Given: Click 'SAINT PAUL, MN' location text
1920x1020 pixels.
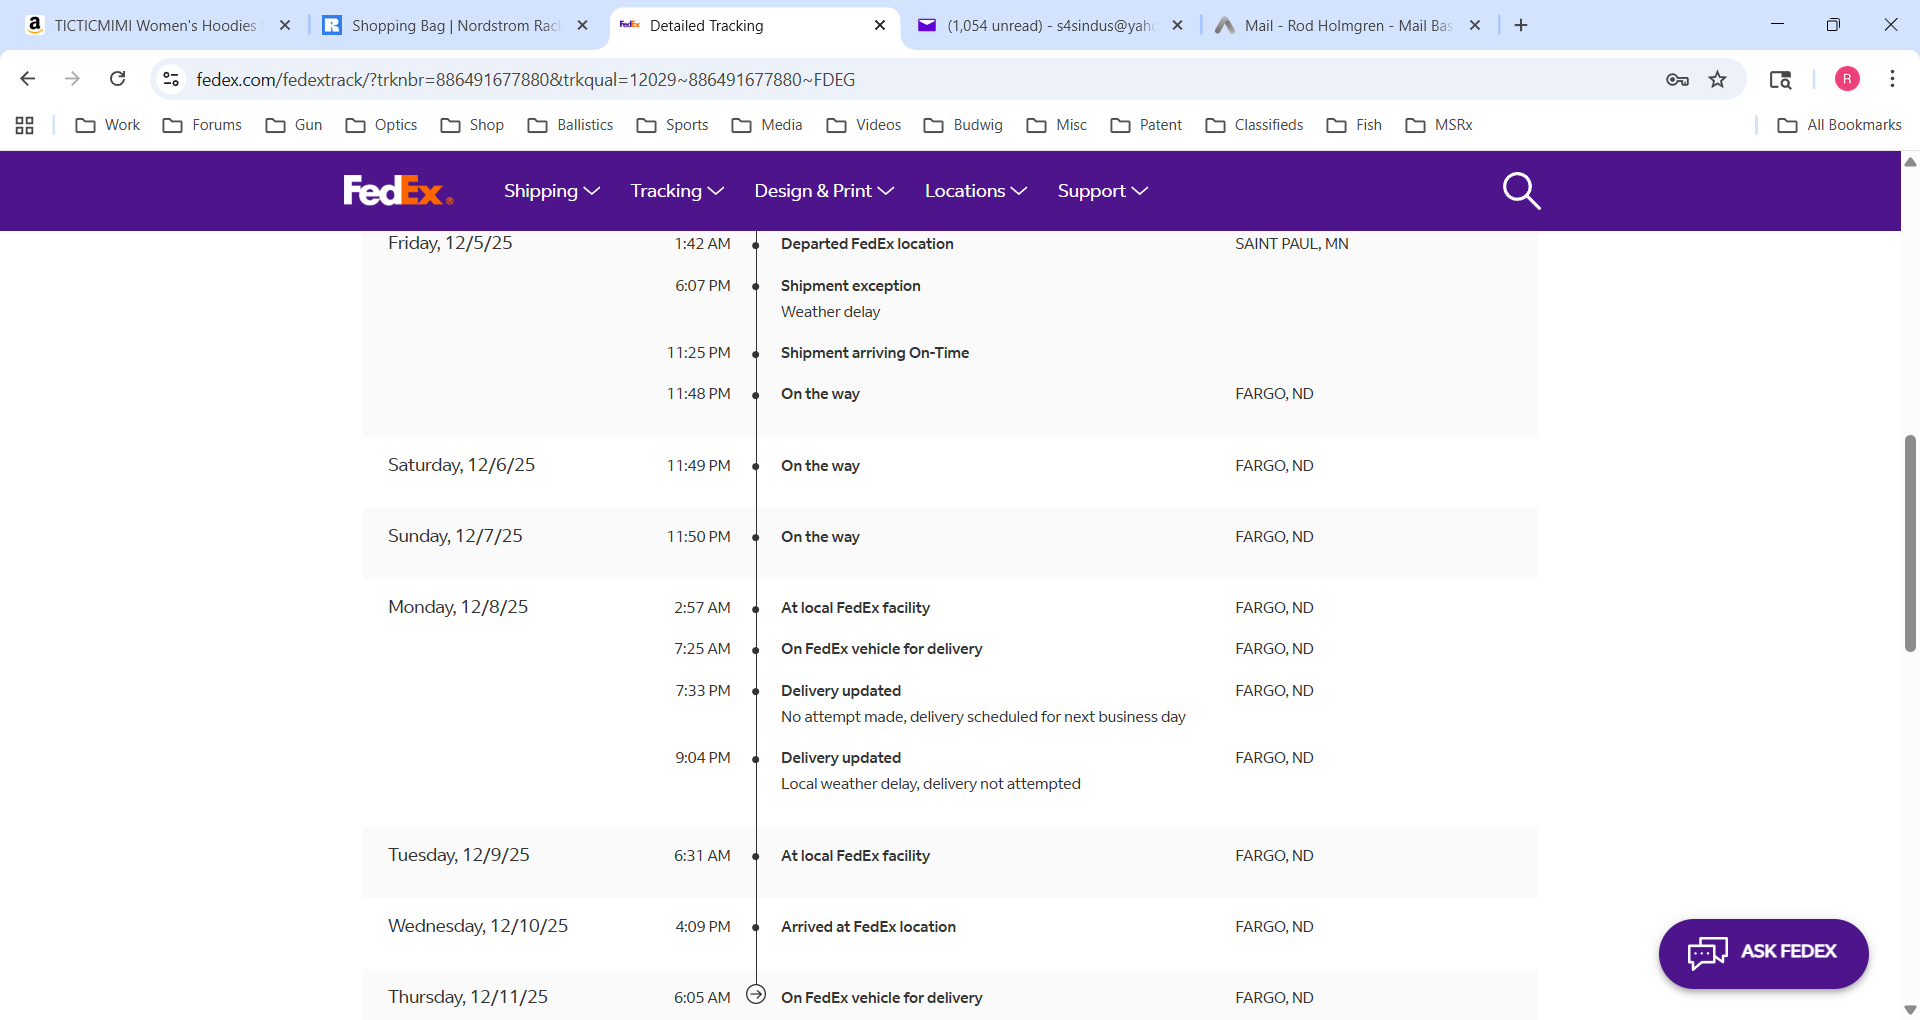Looking at the screenshot, I should [x=1292, y=244].
